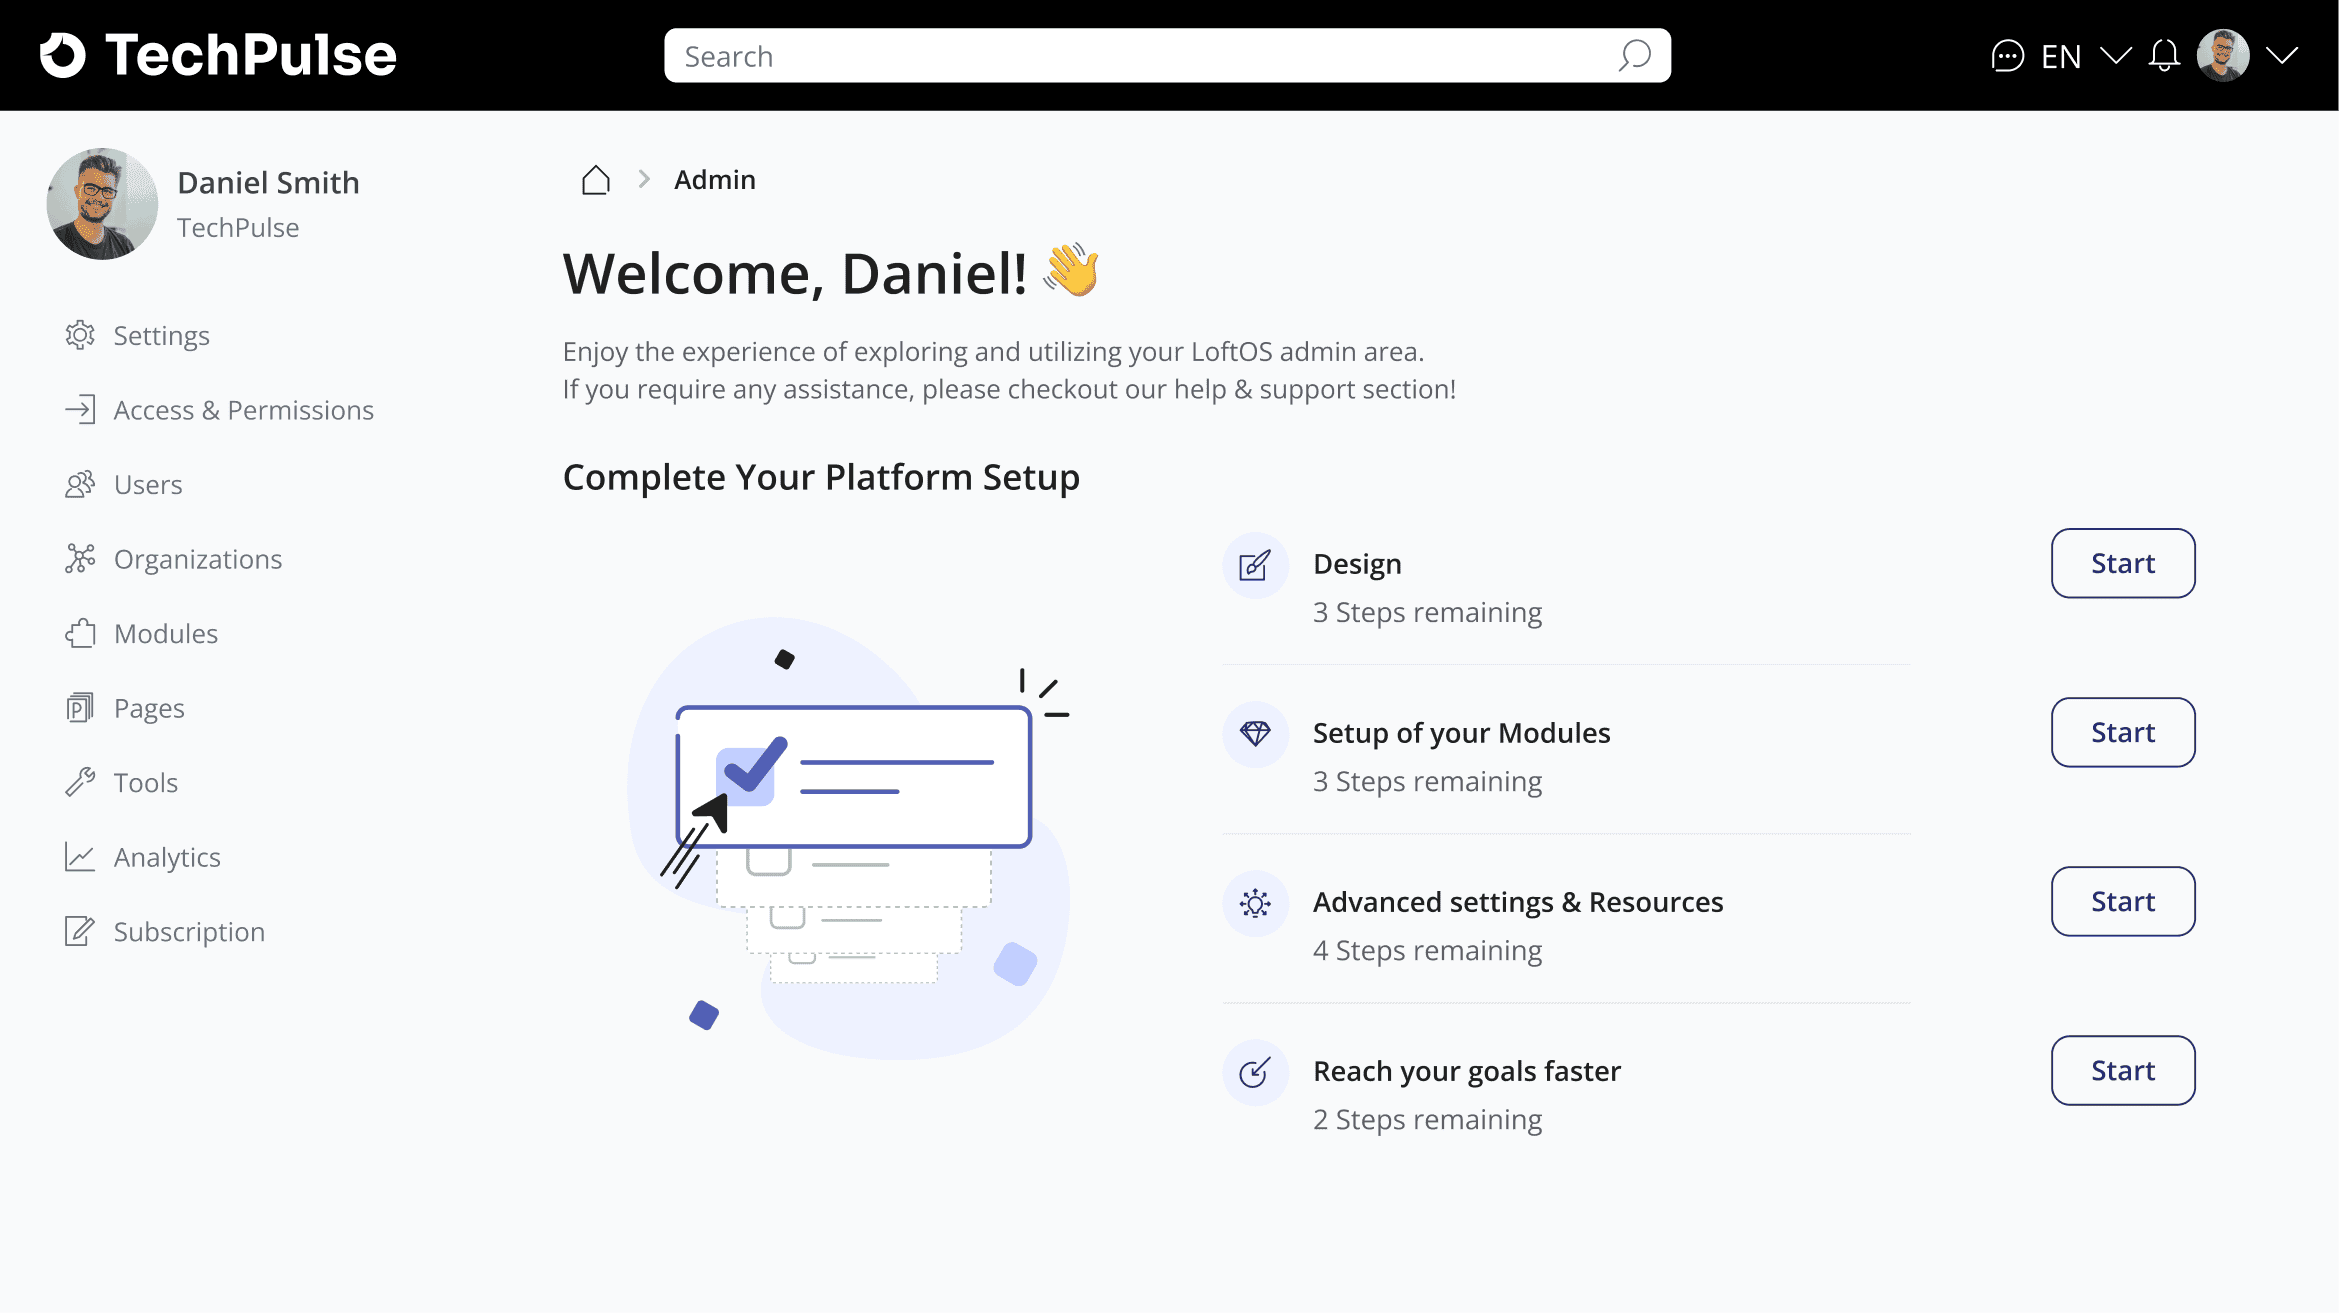
Task: Open the chat messages icon
Action: [x=2007, y=56]
